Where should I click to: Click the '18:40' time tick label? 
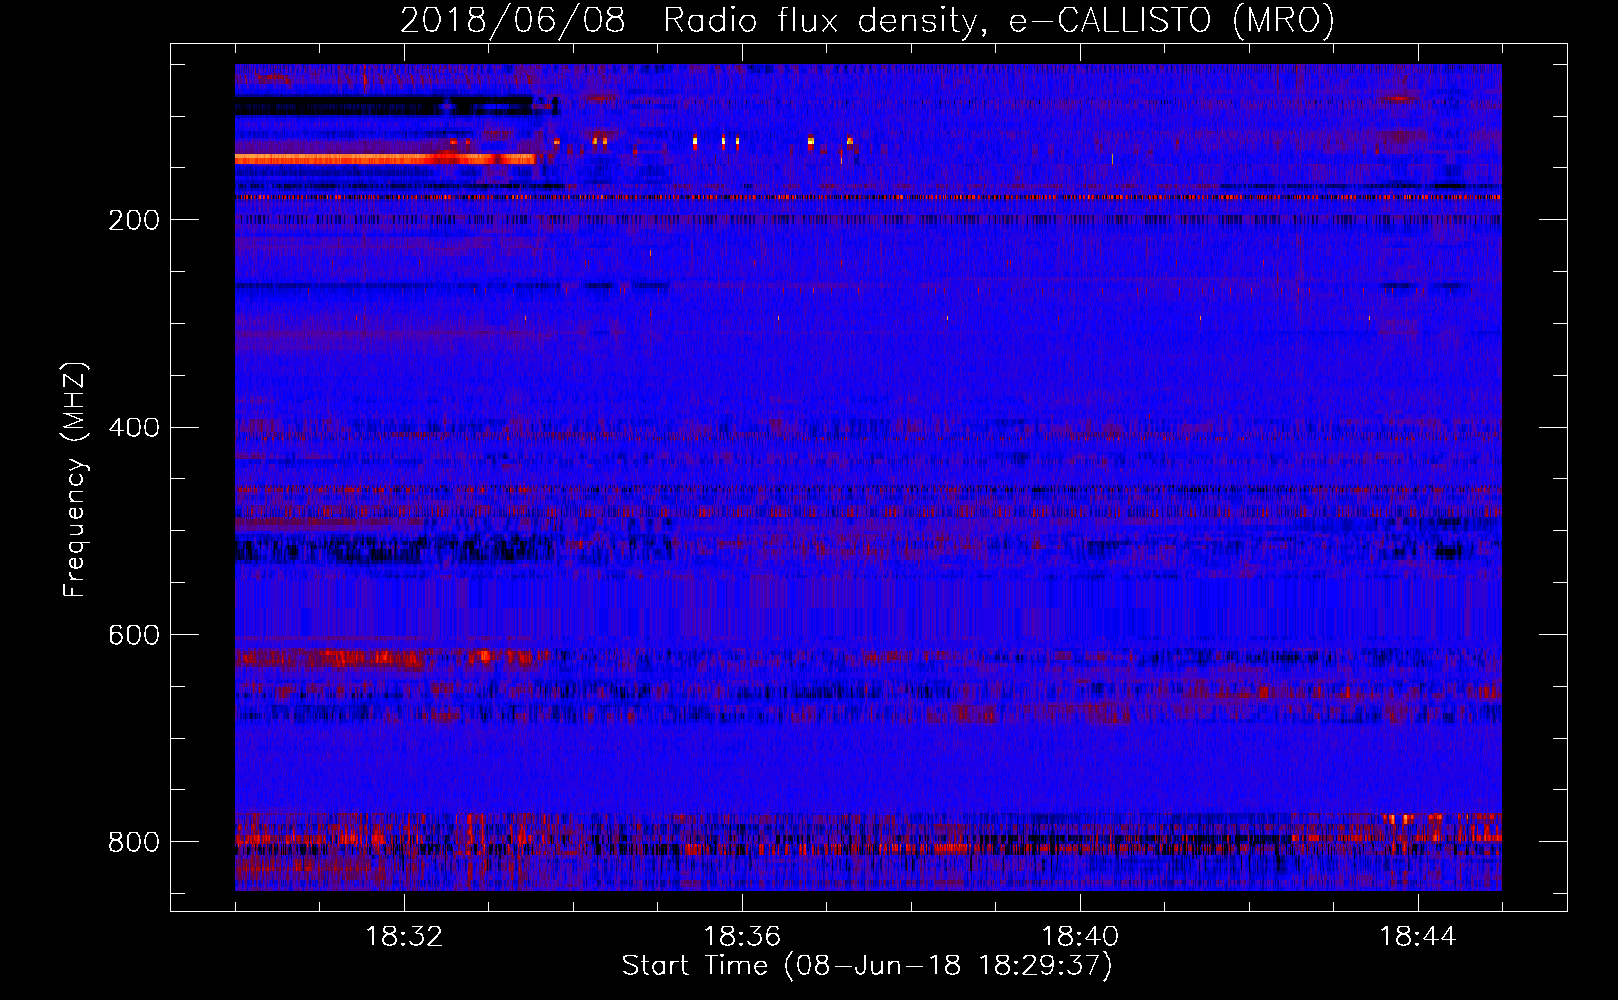[x=1080, y=937]
